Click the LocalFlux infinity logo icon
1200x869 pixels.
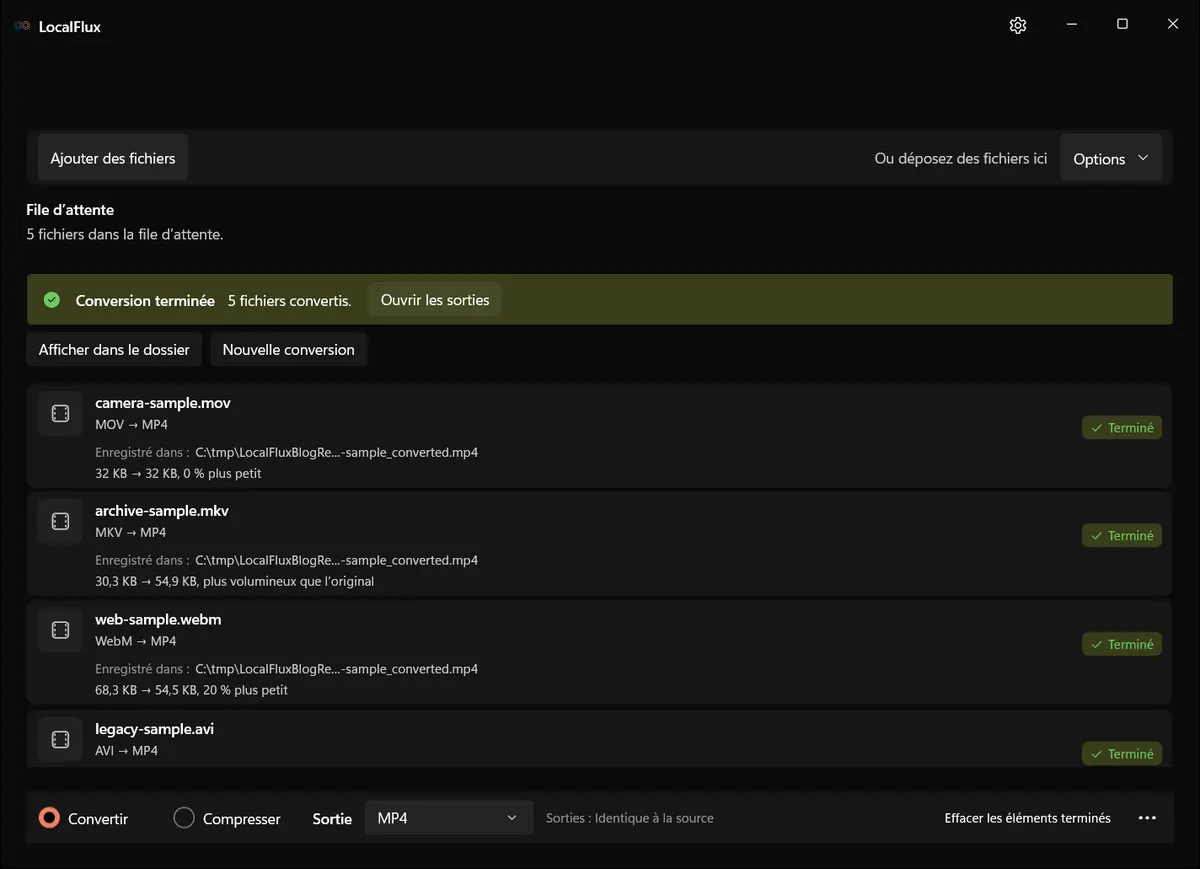pos(22,27)
